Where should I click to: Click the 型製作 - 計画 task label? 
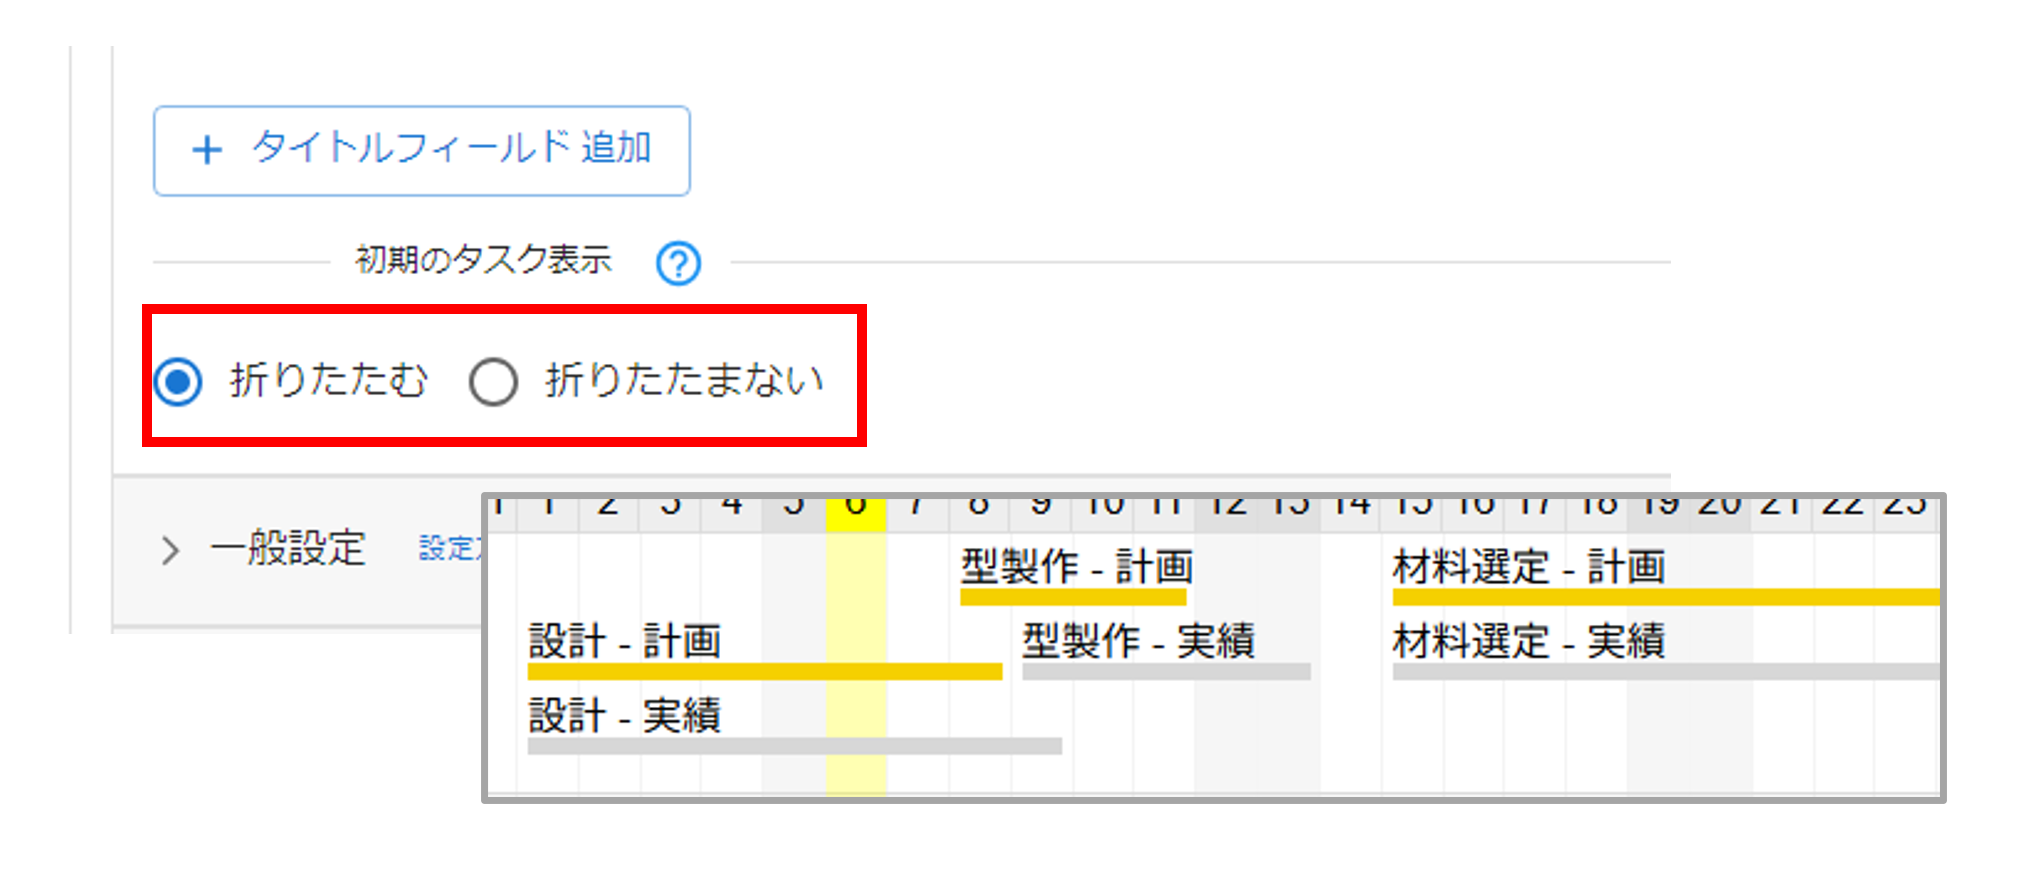(x=1077, y=567)
